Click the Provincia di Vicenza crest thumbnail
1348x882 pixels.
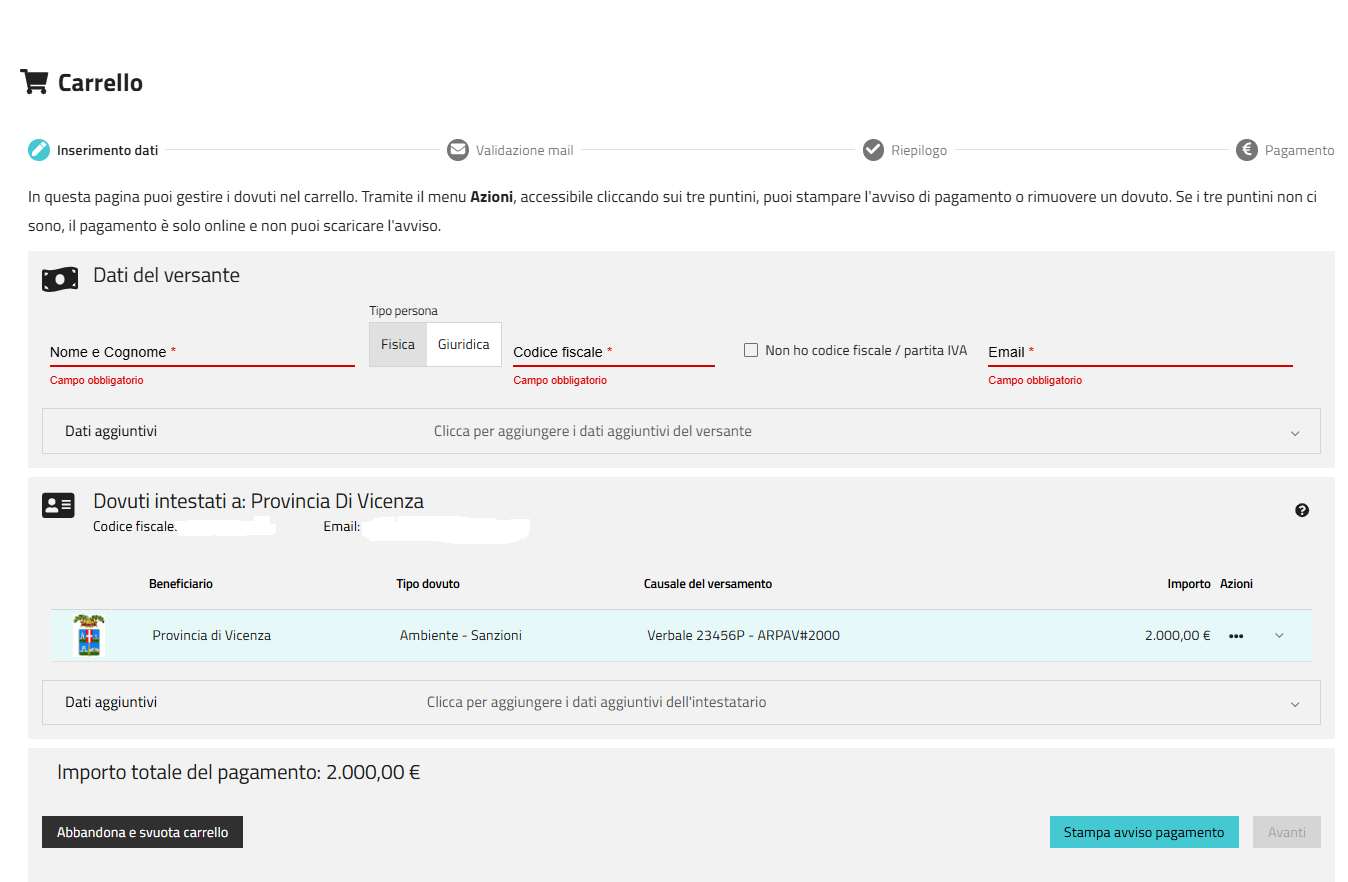pyautogui.click(x=89, y=636)
